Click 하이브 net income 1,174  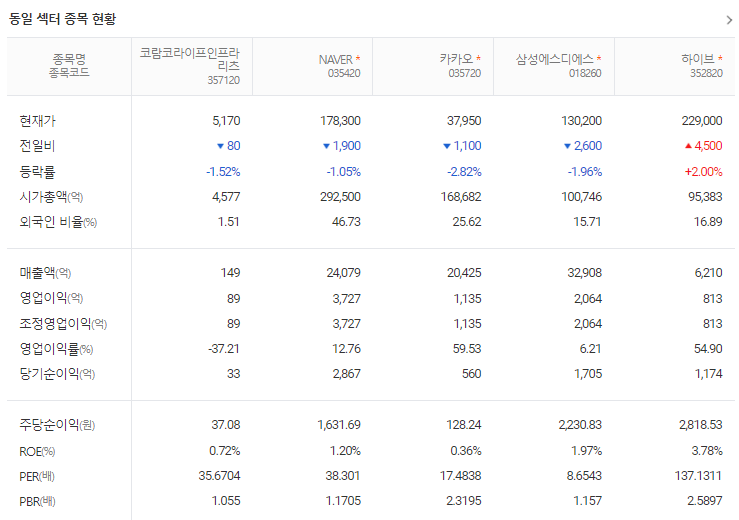pyautogui.click(x=708, y=374)
